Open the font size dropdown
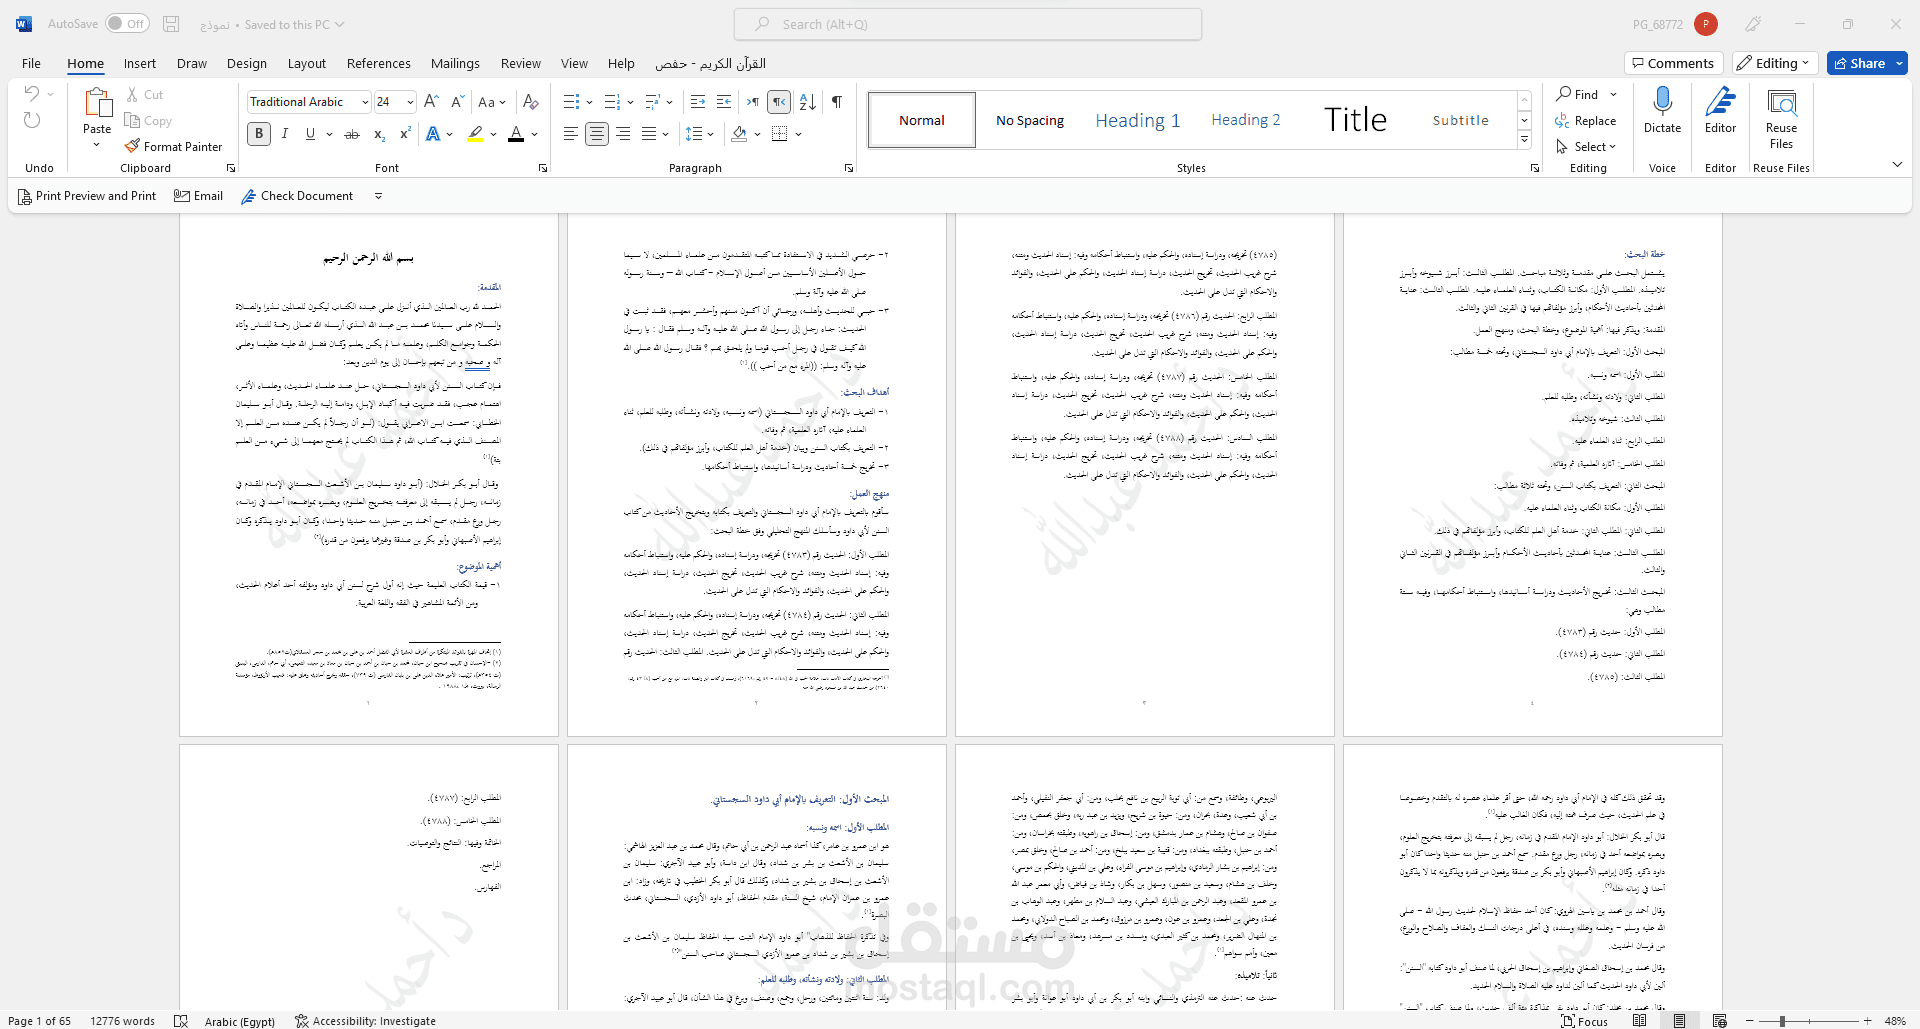Viewport: 1920px width, 1029px height. 410,101
